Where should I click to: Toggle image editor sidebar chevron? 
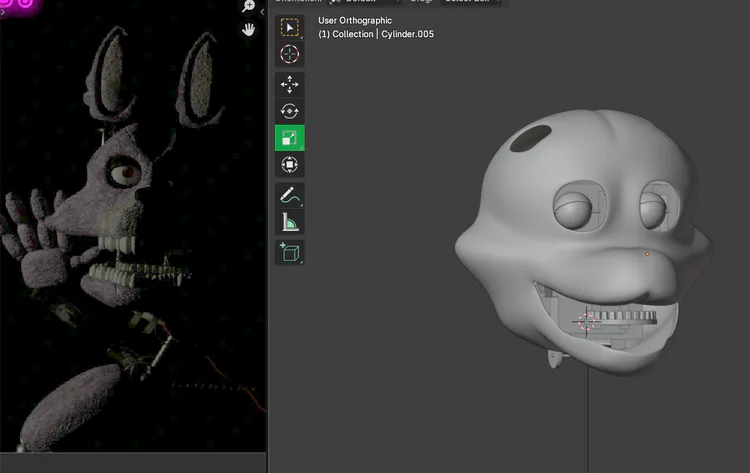coord(262,12)
